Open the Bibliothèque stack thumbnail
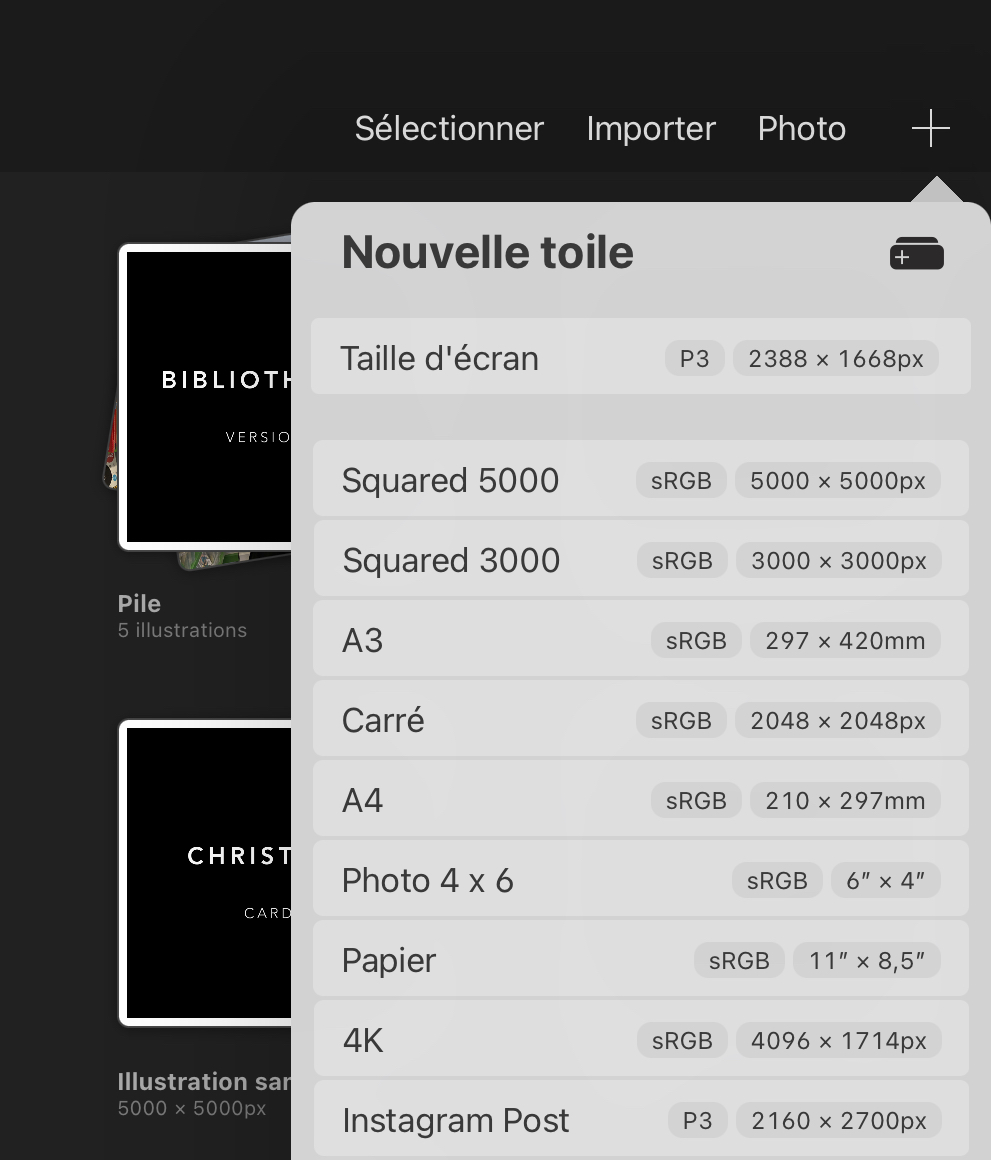Image resolution: width=991 pixels, height=1160 pixels. tap(207, 397)
